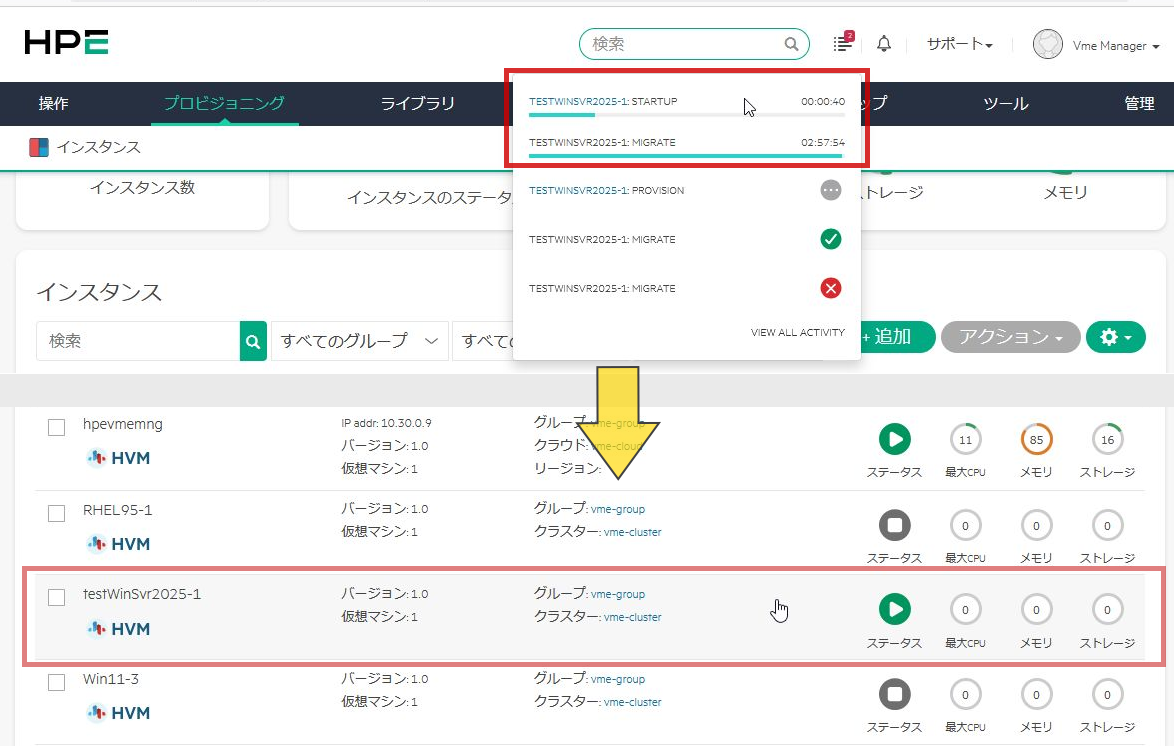Viewport: 1174px width, 746px height.
Task: Click the red failed icon on MIGRATE activity
Action: (830, 289)
